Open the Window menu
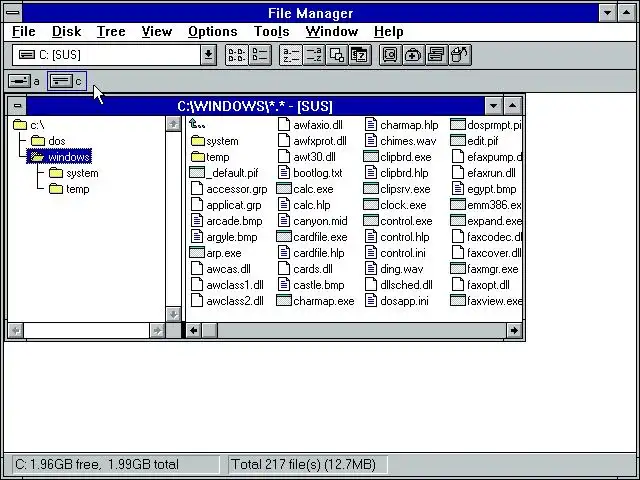Screen dimensions: 640x480 click(x=332, y=31)
